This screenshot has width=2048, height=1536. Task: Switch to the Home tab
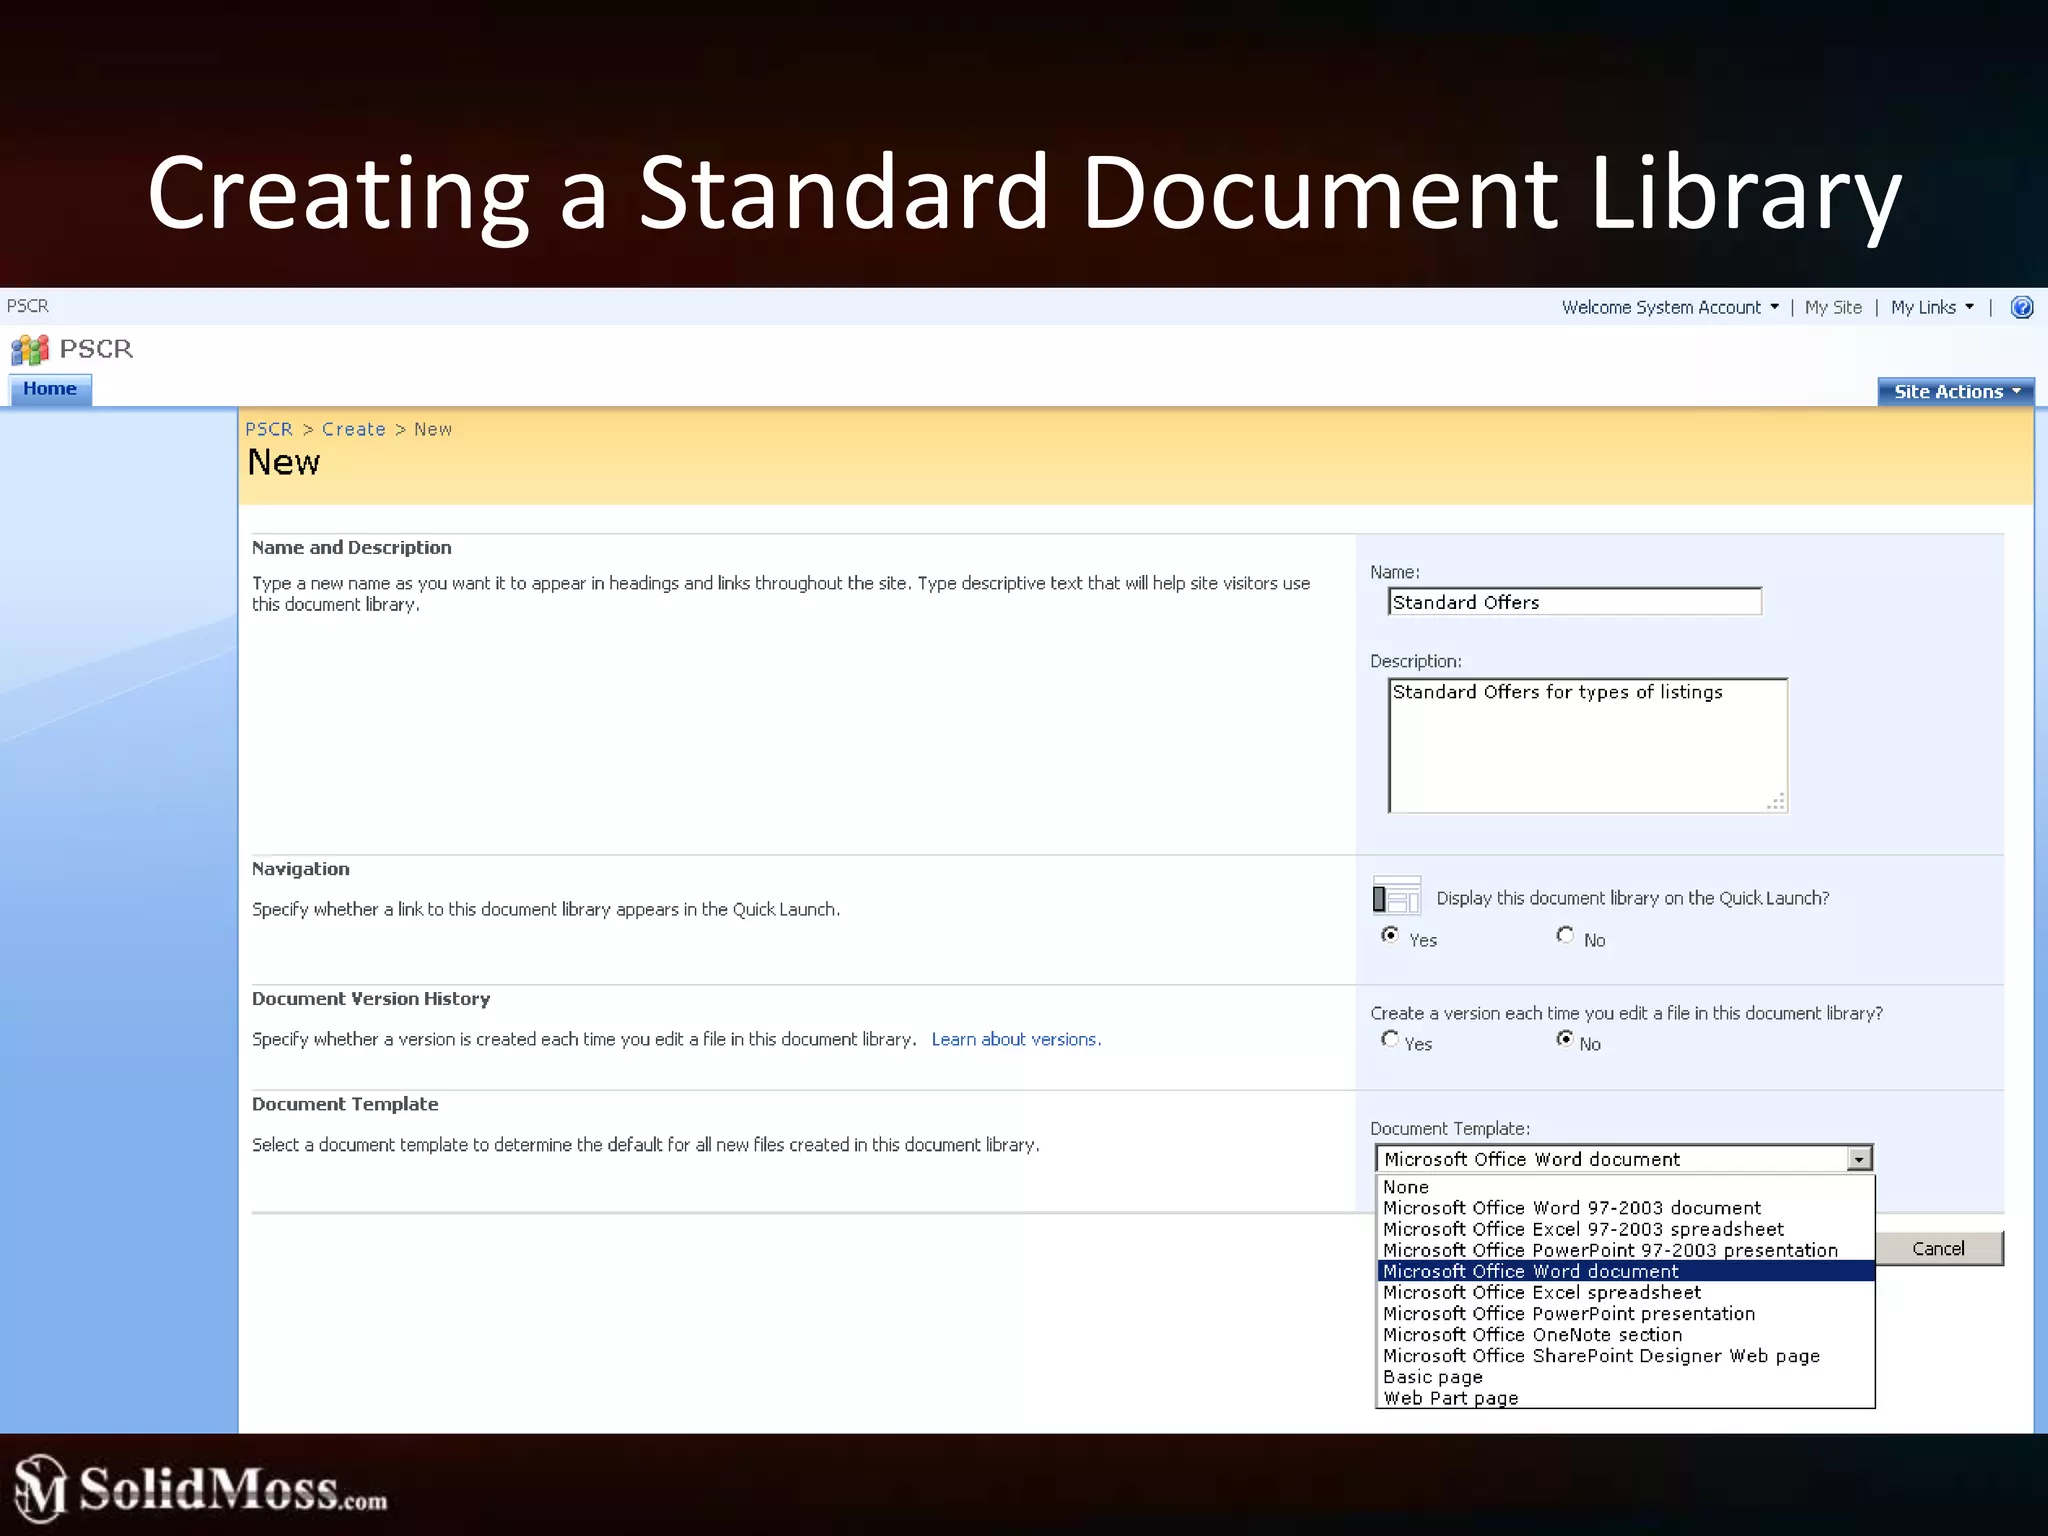[50, 389]
